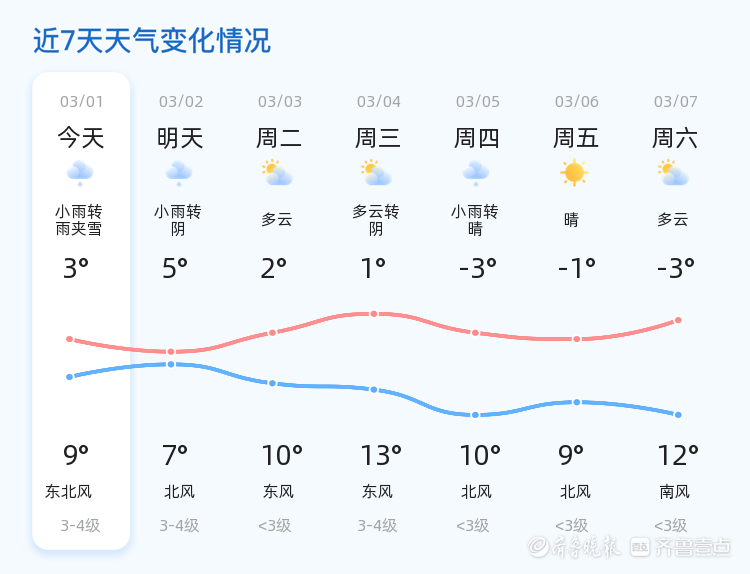The image size is (750, 574).
Task: Click Wednesday's partly cloudy icon
Action: [x=376, y=173]
